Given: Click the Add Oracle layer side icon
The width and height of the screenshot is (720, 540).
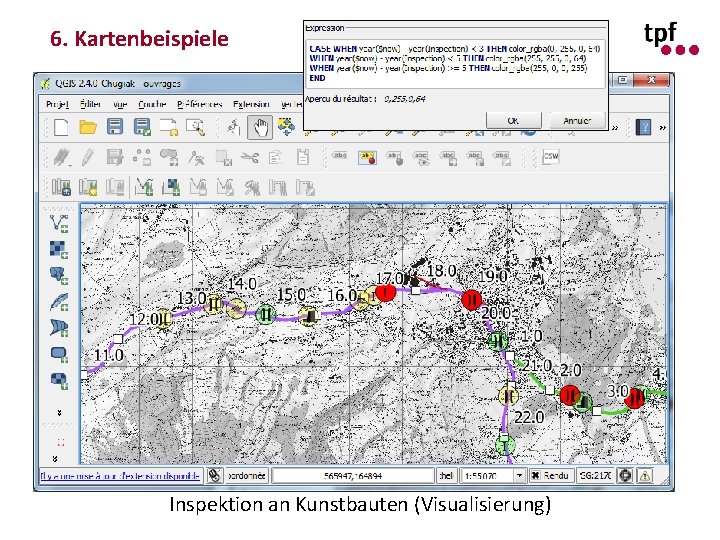Looking at the screenshot, I should (x=59, y=327).
